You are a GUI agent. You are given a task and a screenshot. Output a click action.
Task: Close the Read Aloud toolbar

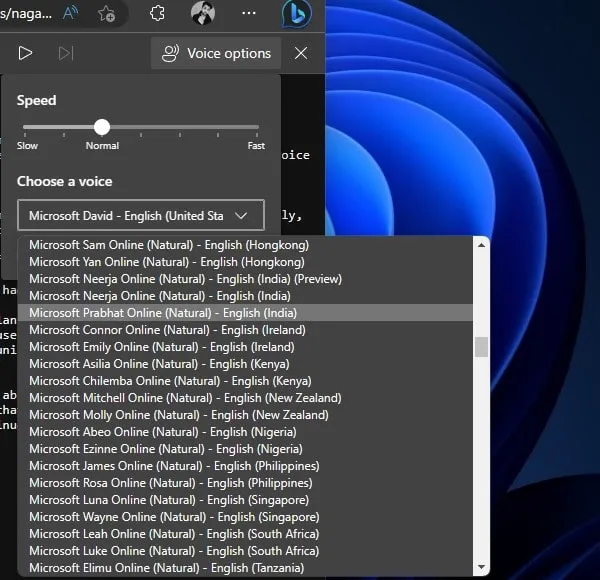[x=301, y=53]
